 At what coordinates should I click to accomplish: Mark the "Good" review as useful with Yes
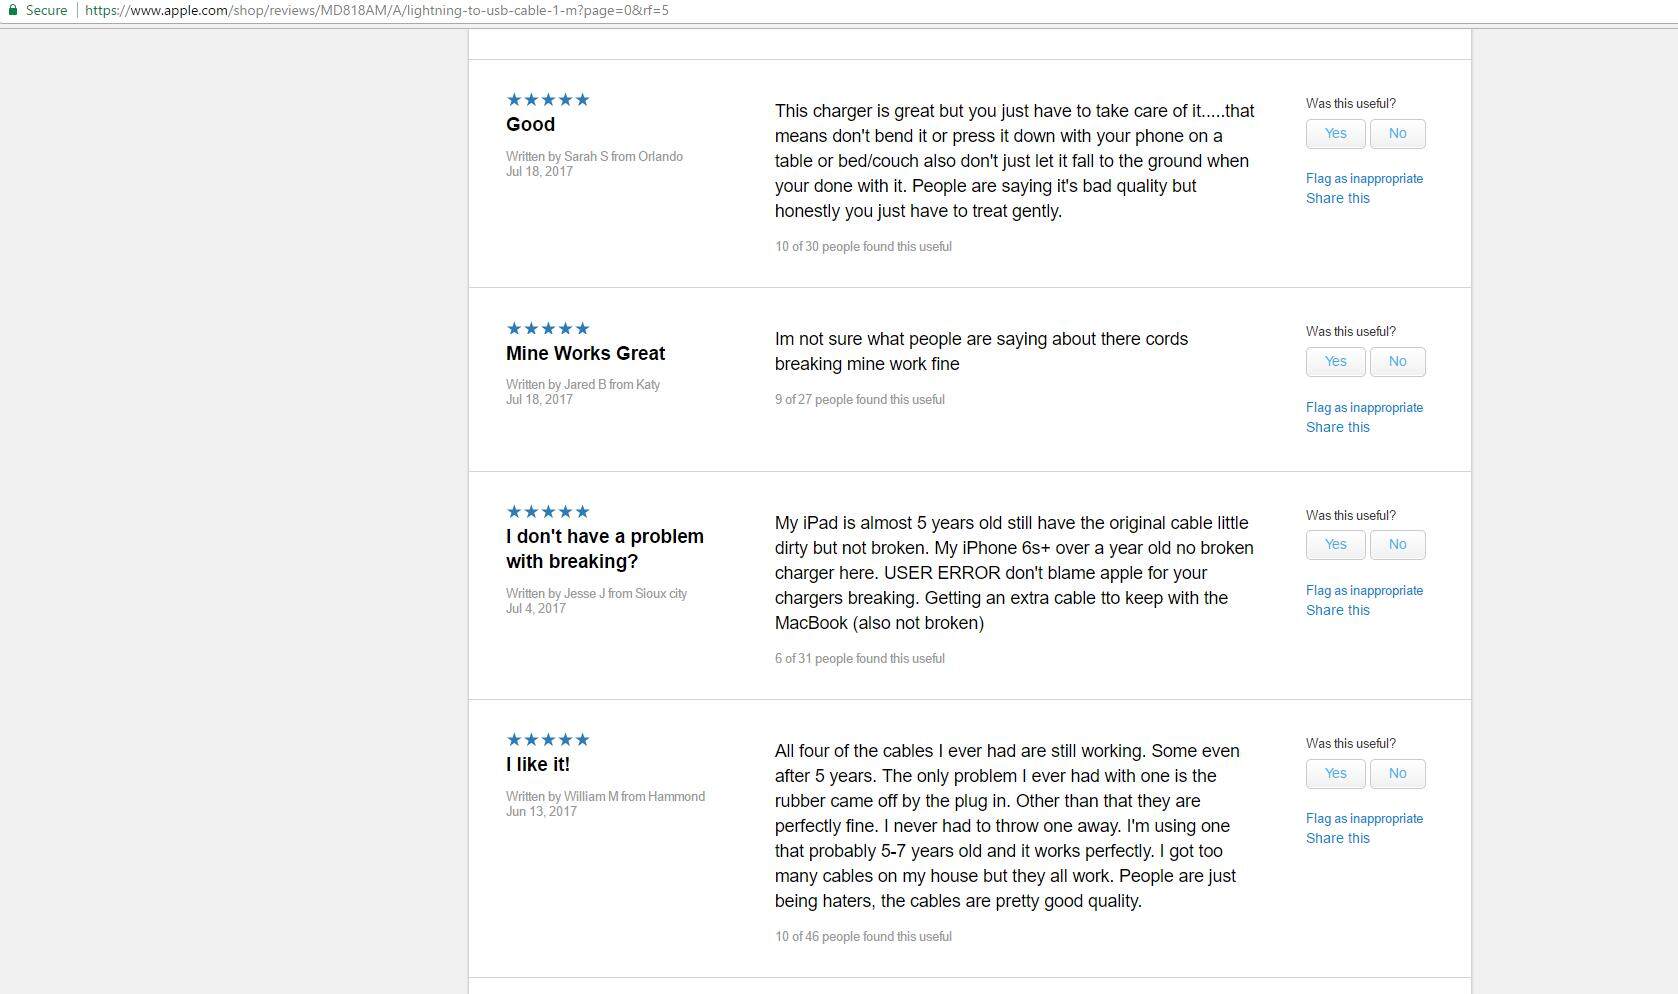click(1335, 134)
